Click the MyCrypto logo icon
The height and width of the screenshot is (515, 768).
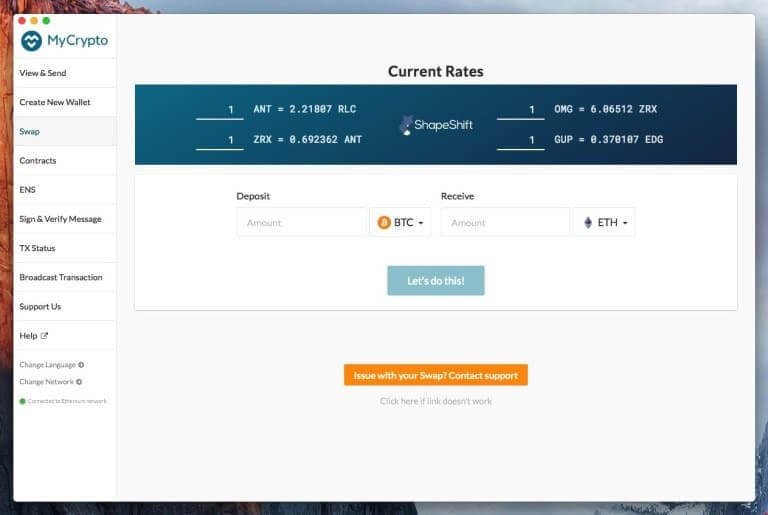[31, 41]
